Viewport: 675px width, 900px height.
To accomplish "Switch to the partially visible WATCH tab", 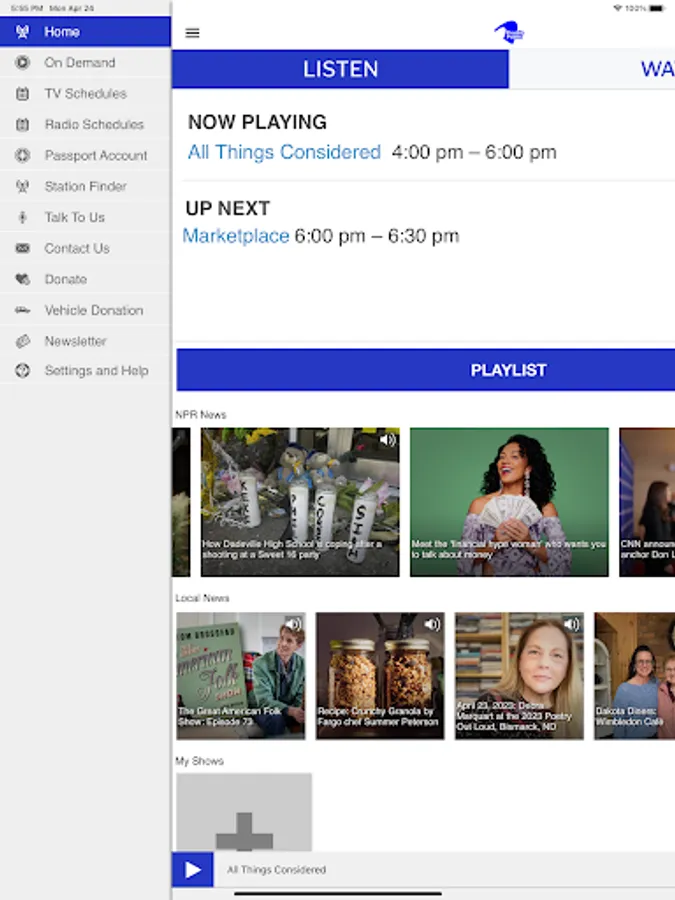I will (592, 69).
